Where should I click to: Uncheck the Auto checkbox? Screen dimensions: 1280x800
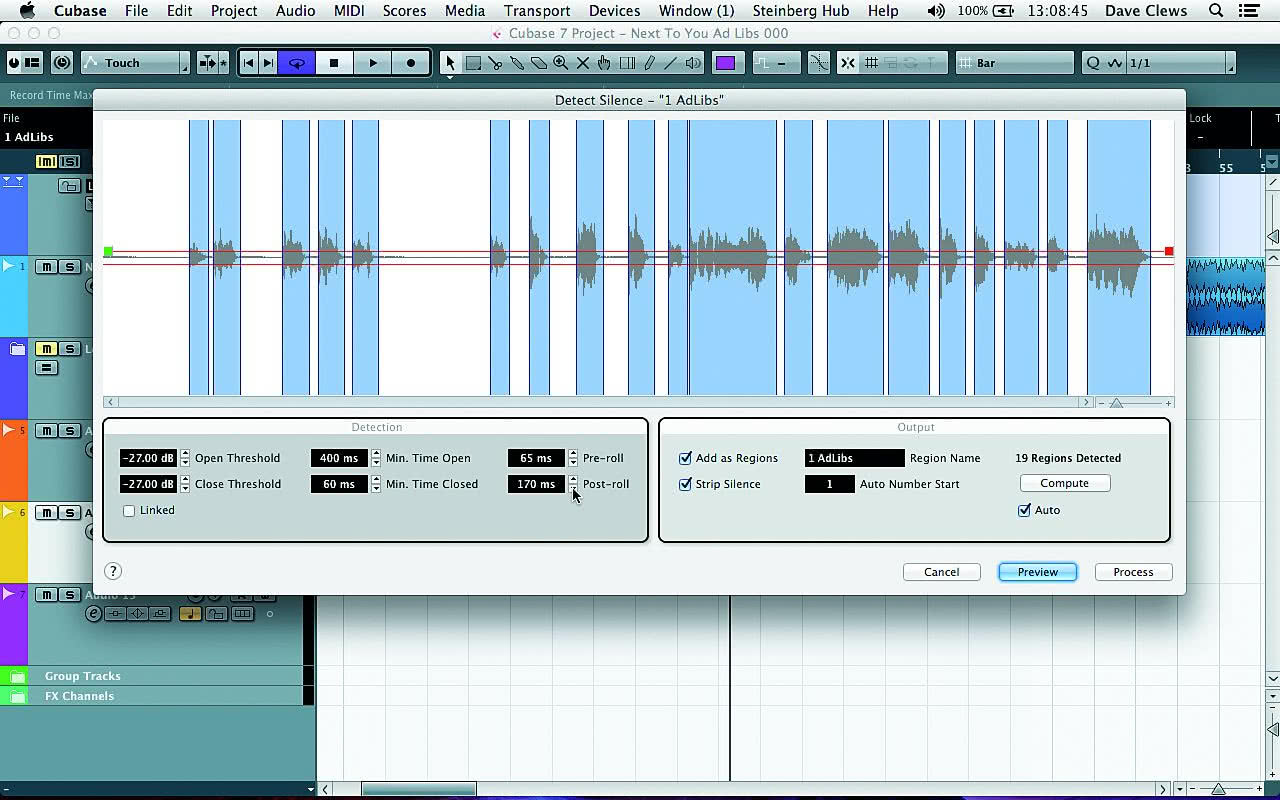coord(1024,510)
